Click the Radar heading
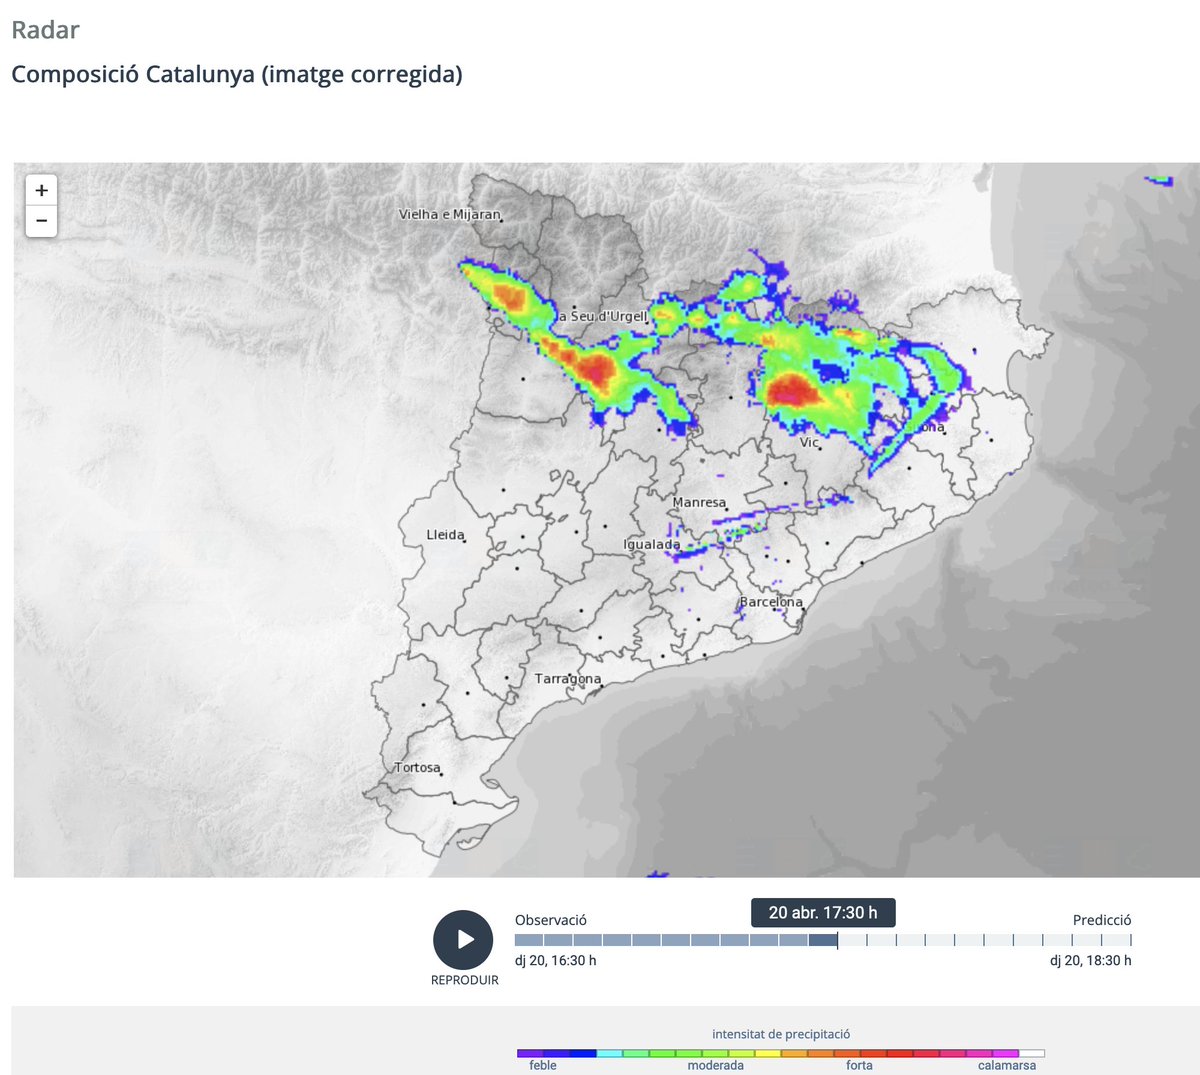The height and width of the screenshot is (1075, 1200). click(x=45, y=30)
